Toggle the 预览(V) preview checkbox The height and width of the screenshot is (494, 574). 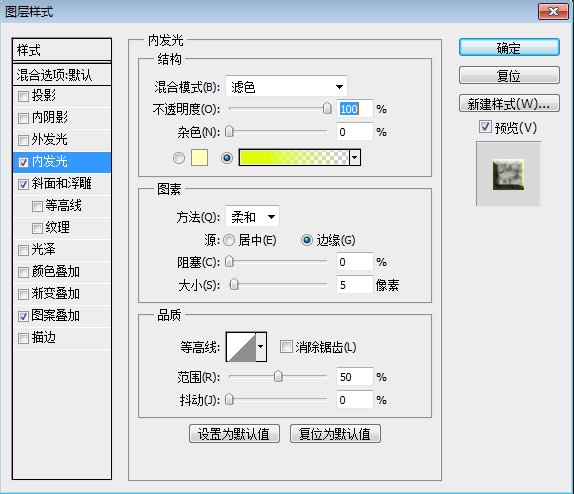click(x=485, y=127)
